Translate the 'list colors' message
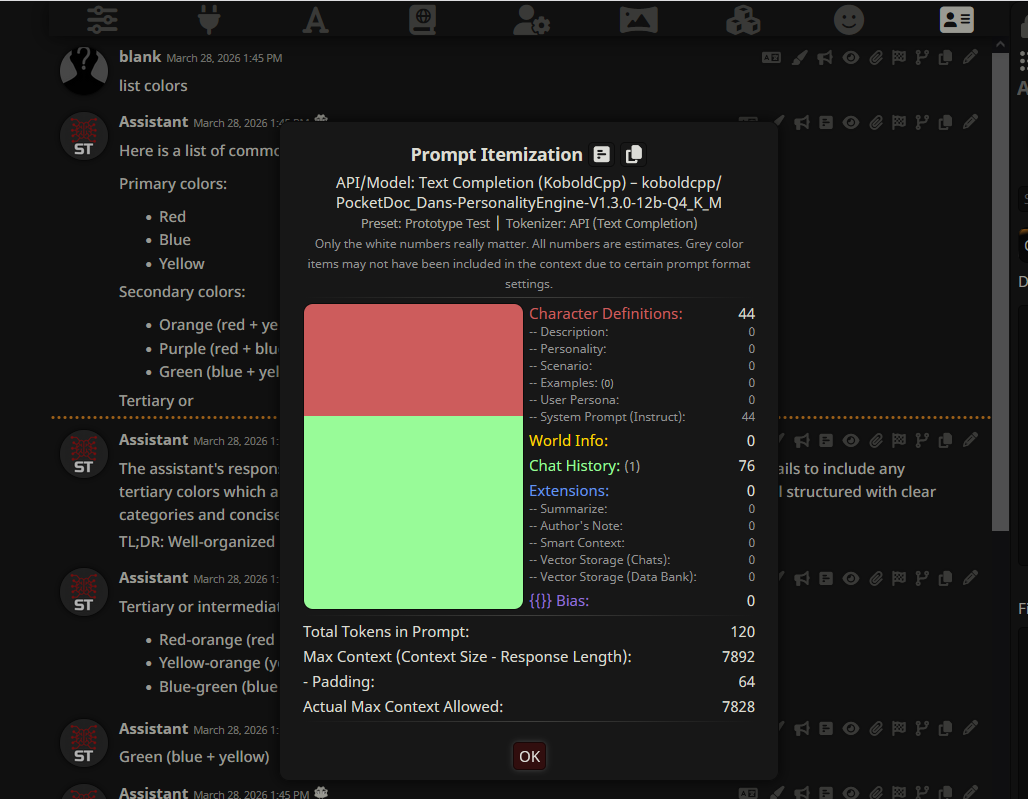1028x799 pixels. coord(771,58)
